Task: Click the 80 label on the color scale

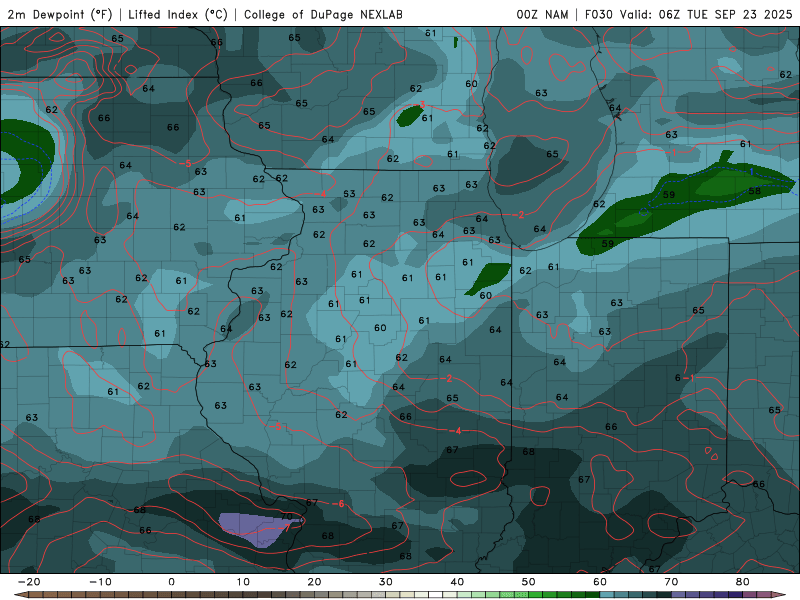Action: pos(743,582)
